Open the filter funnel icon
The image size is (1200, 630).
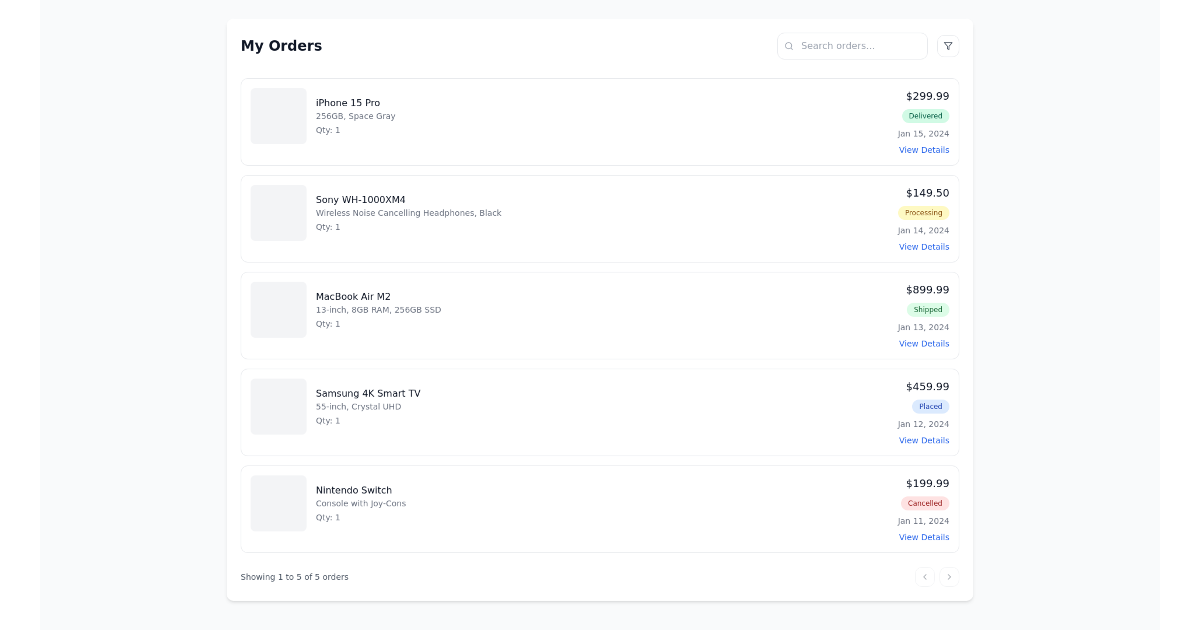pyautogui.click(x=947, y=46)
